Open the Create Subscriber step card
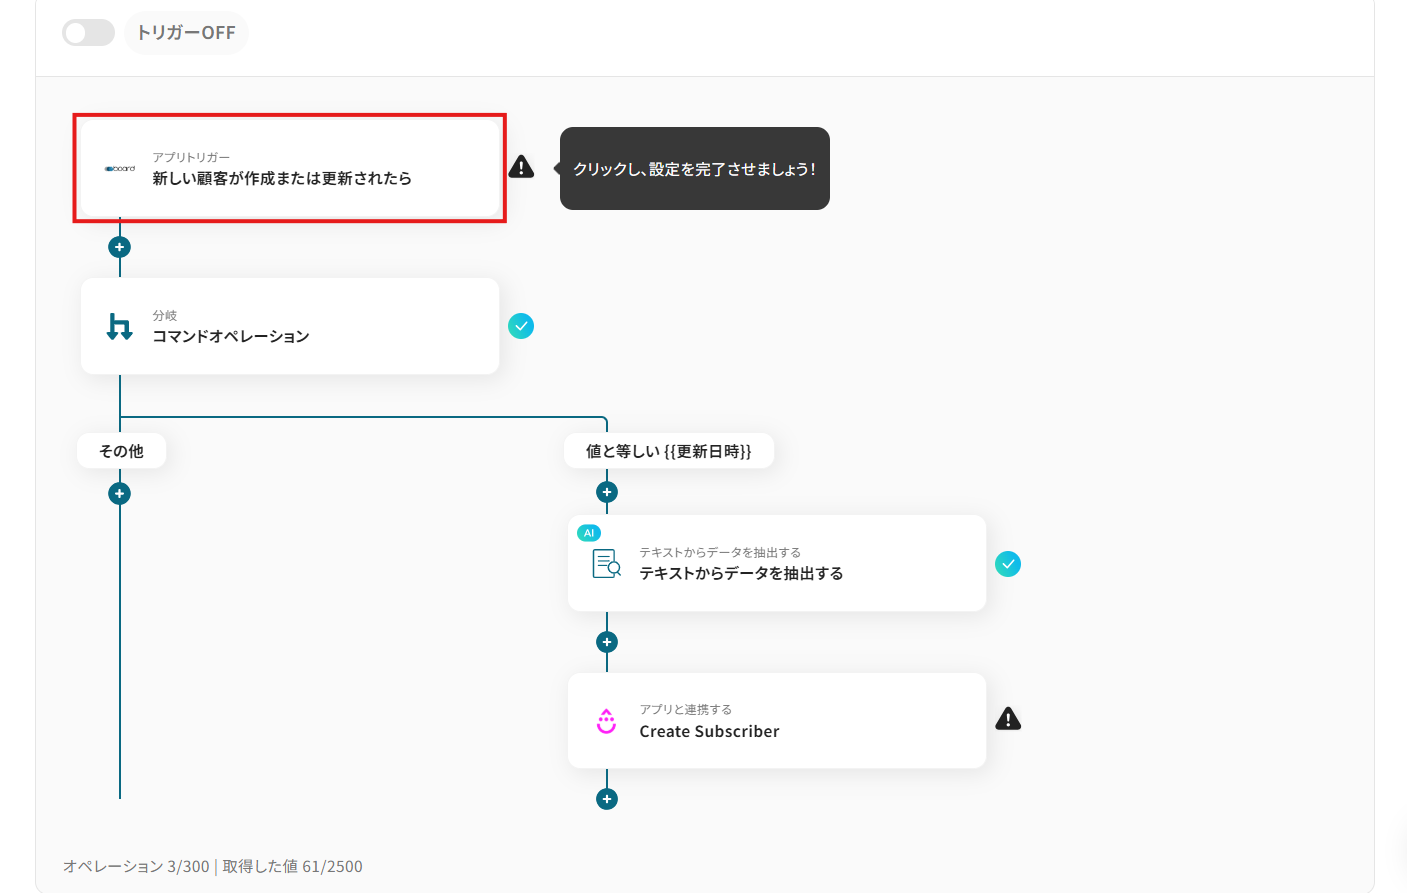The width and height of the screenshot is (1407, 893). (x=777, y=721)
